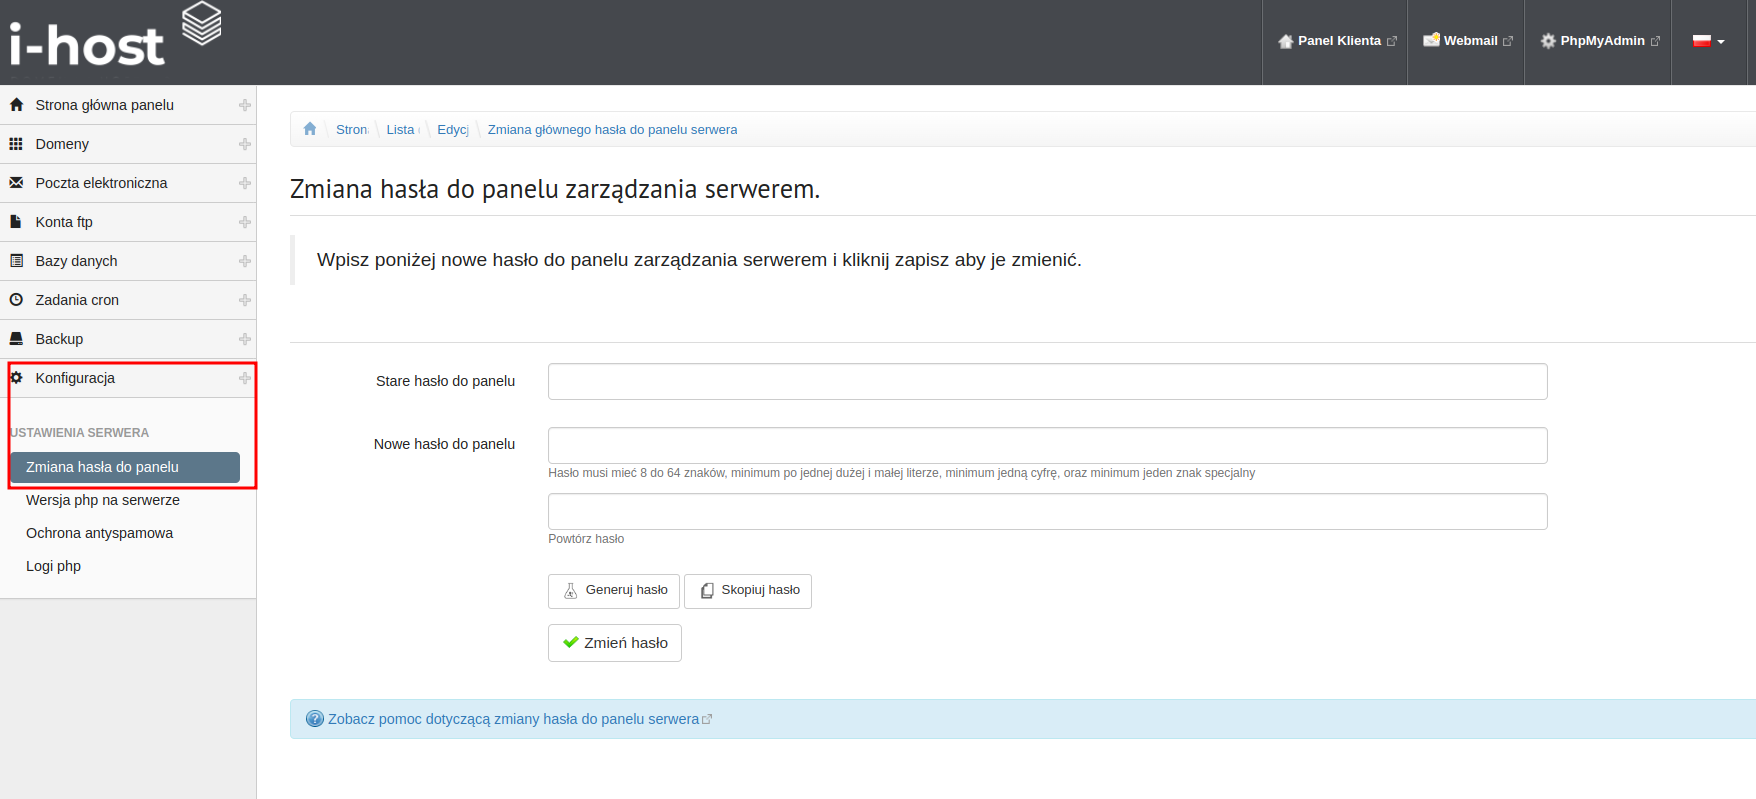Expand the Backup menu section
This screenshot has width=1756, height=799.
[244, 339]
